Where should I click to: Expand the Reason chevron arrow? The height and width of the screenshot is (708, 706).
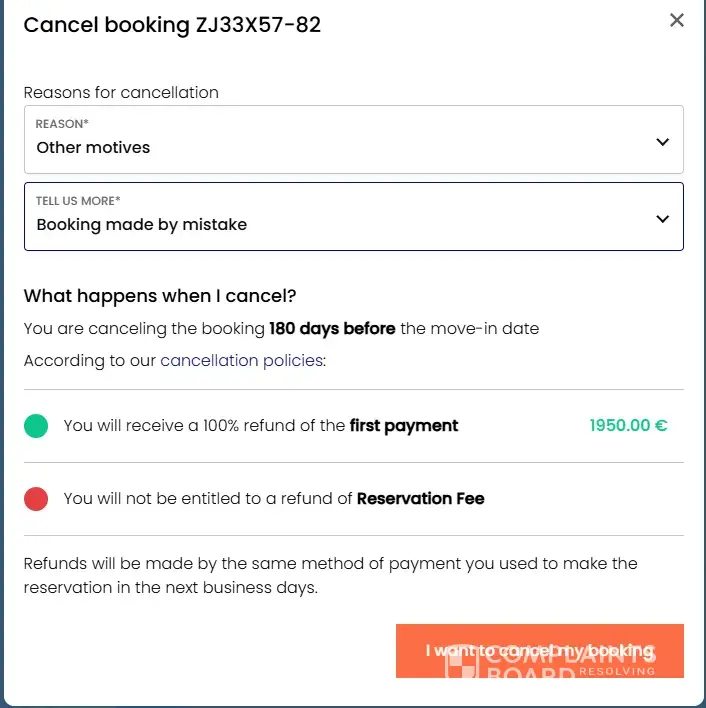[662, 142]
